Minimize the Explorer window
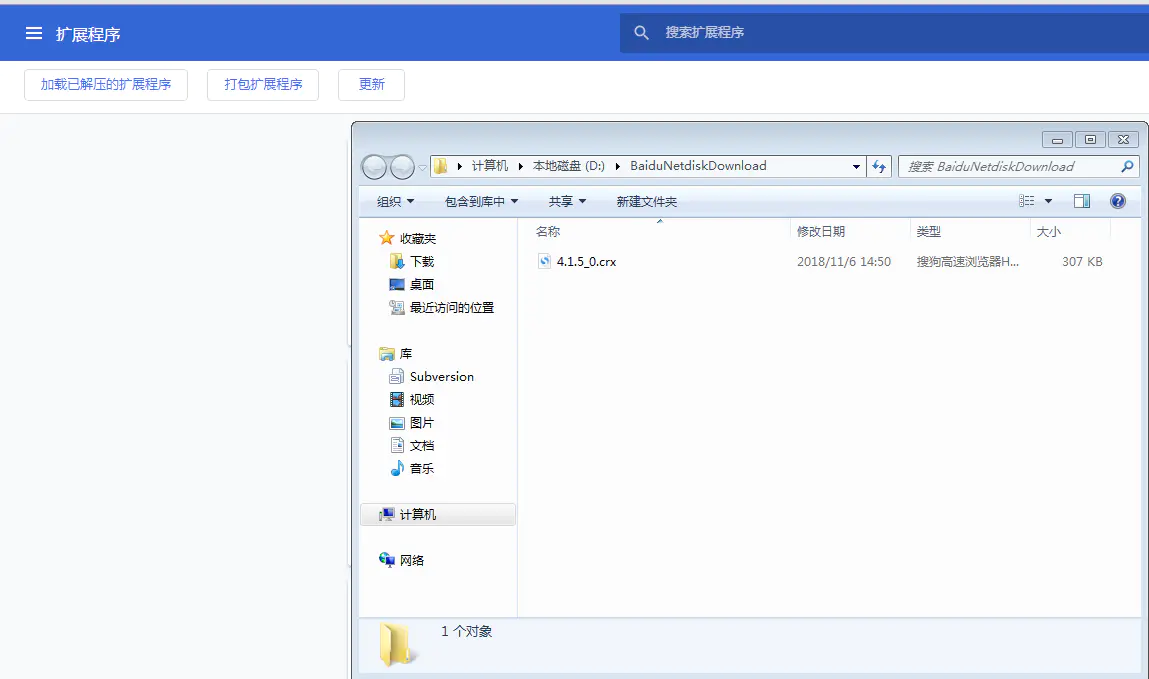 pos(1057,139)
